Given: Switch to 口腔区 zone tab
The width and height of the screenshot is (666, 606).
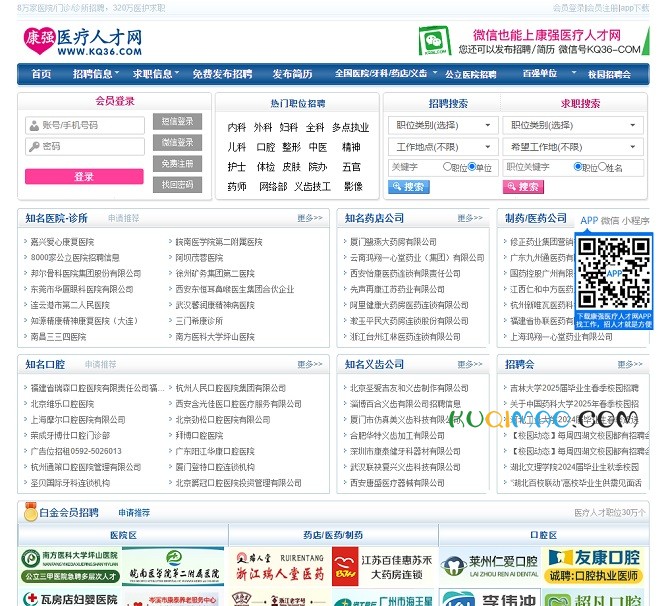Looking at the screenshot, I should point(543,535).
